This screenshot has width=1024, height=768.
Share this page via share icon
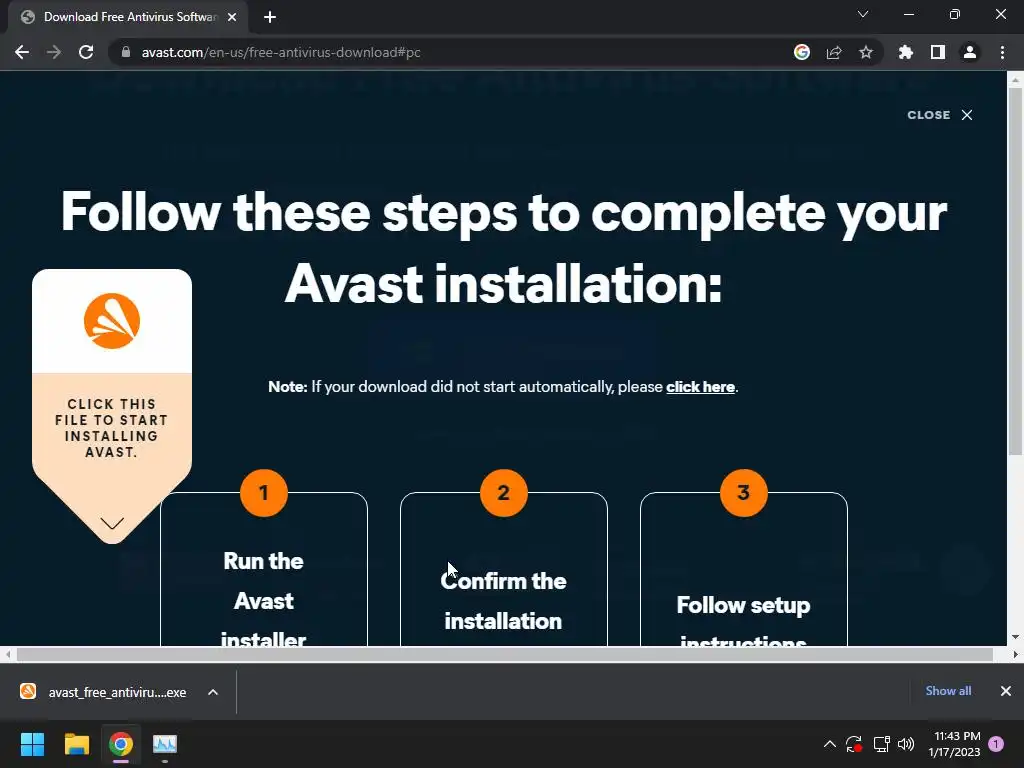pyautogui.click(x=834, y=52)
